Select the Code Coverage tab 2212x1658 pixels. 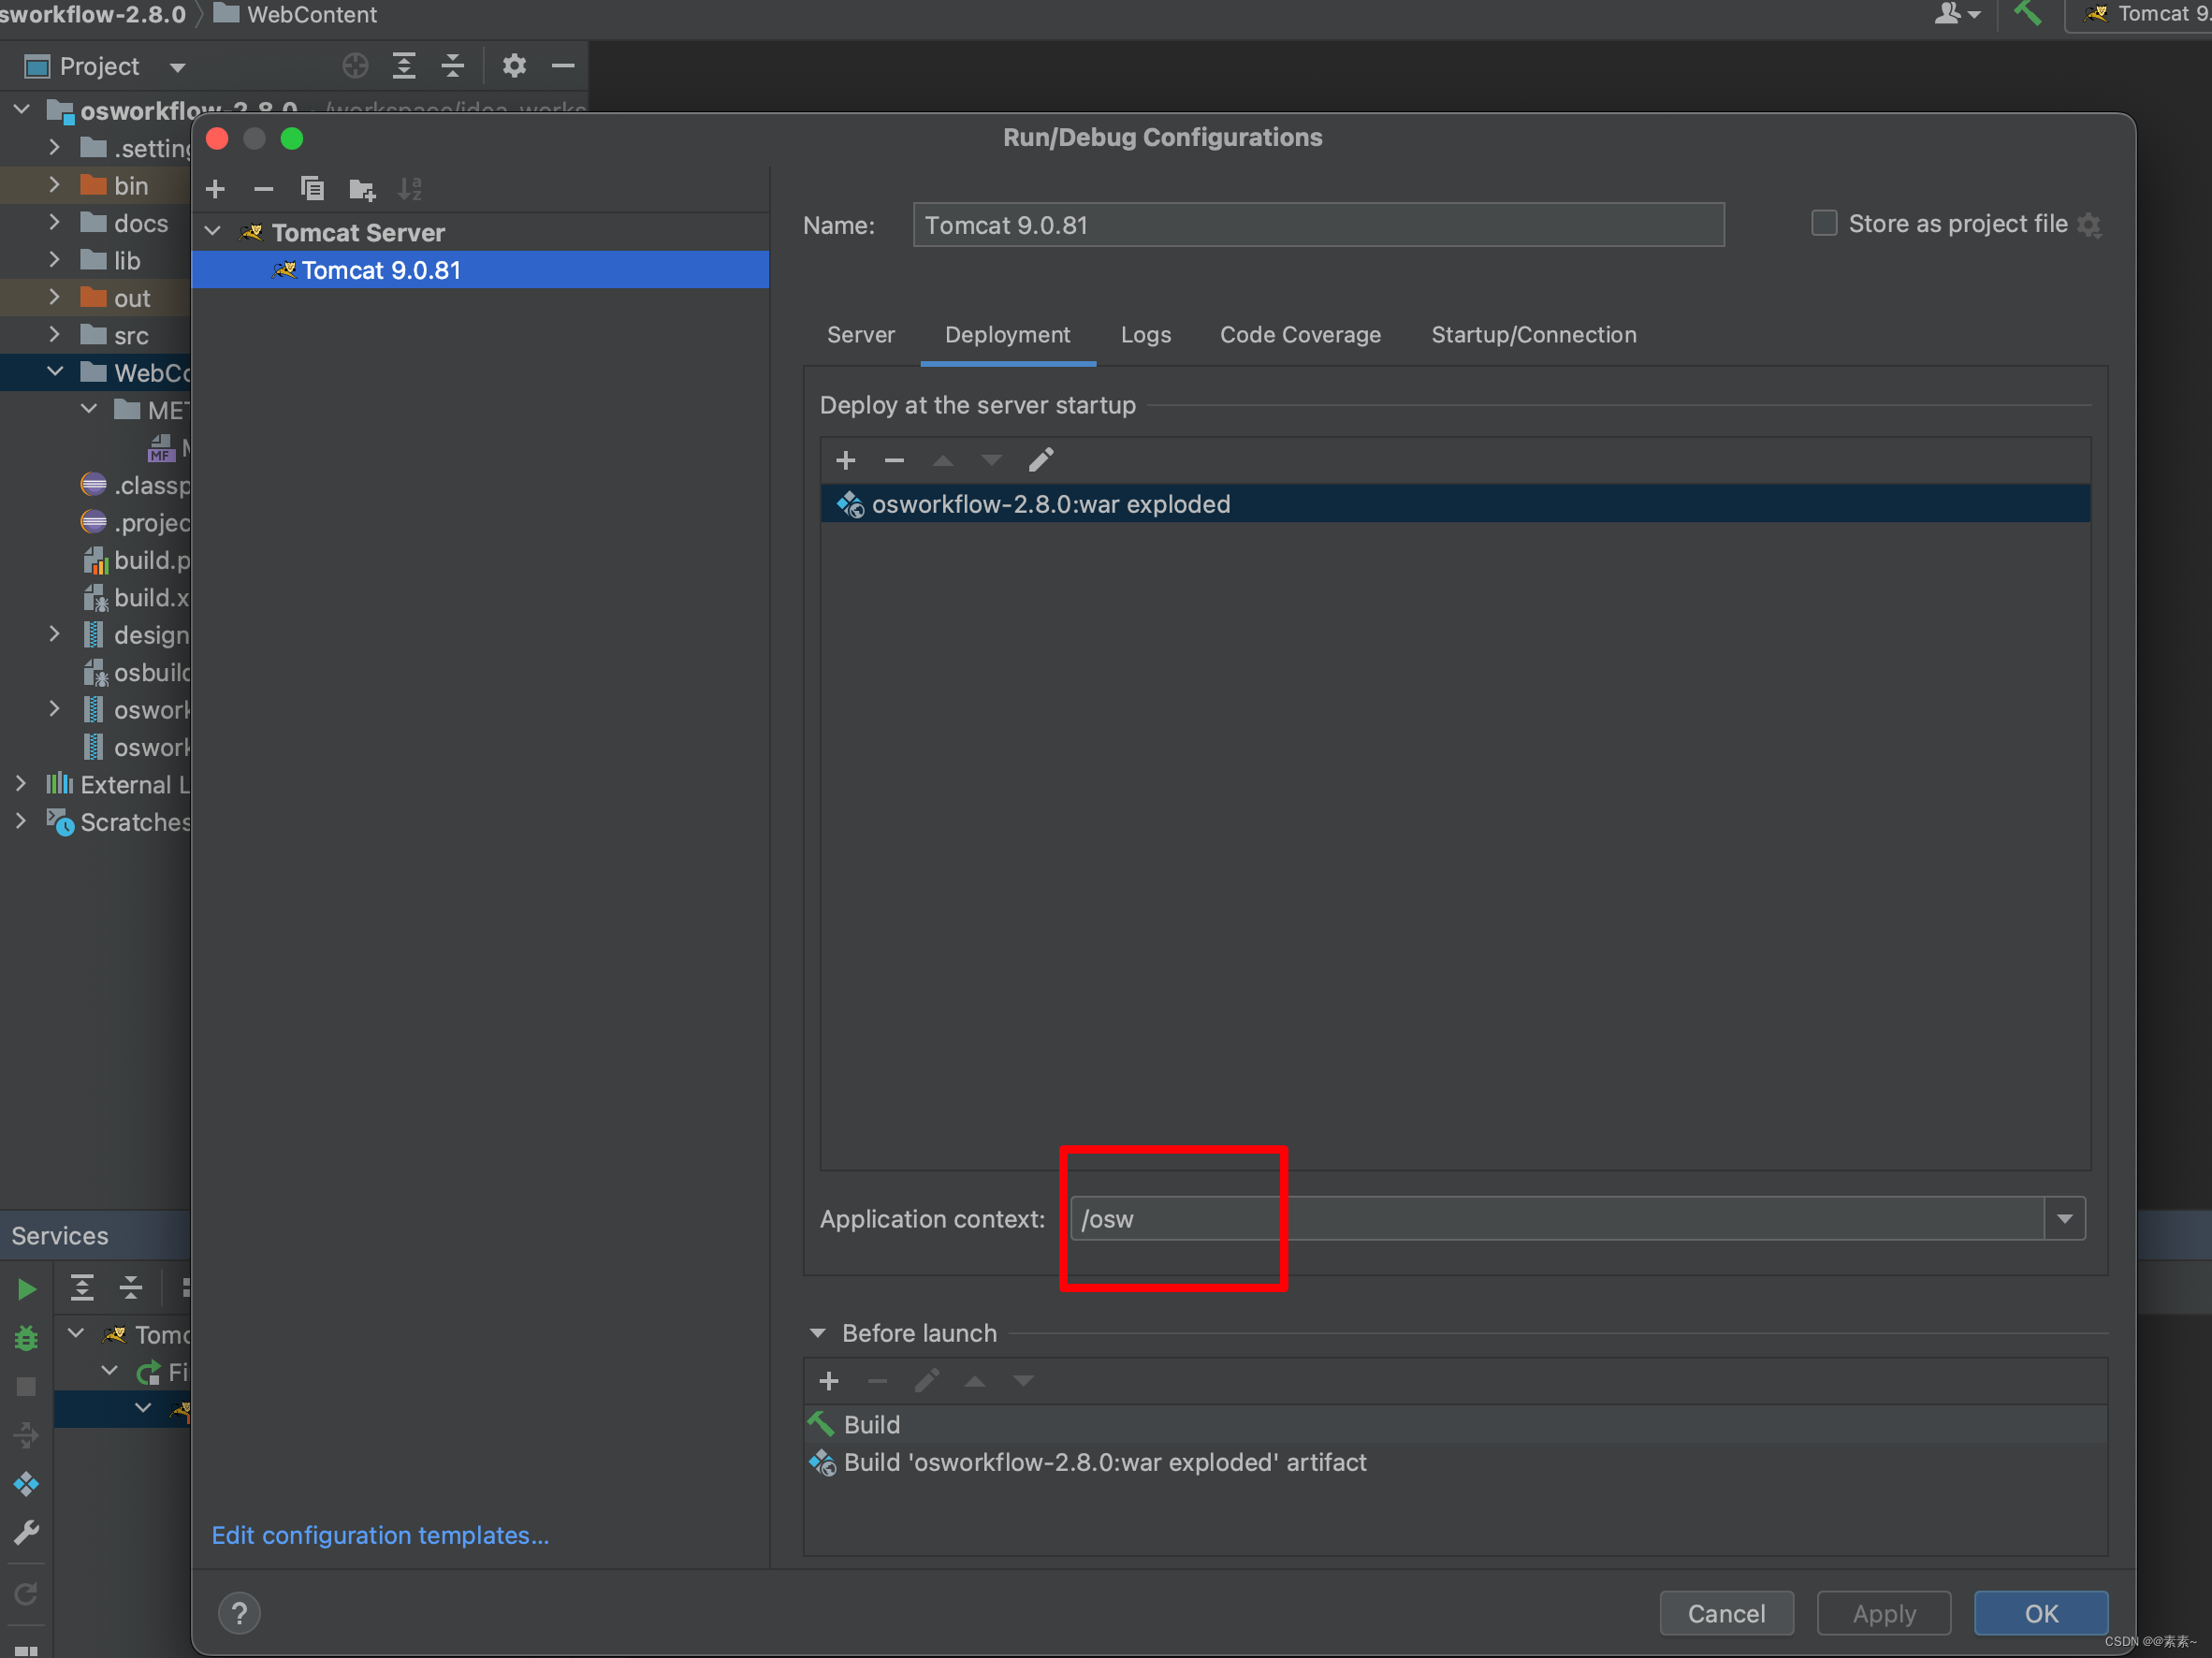point(1301,334)
